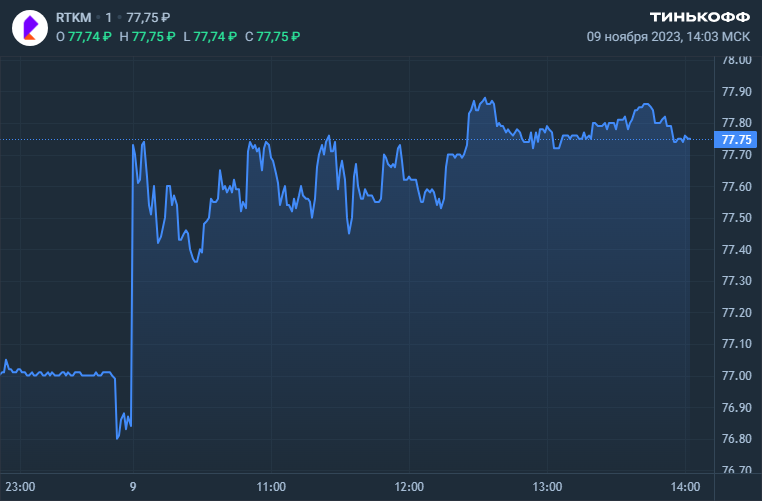Click the 12:00 time axis label

[x=409, y=487]
